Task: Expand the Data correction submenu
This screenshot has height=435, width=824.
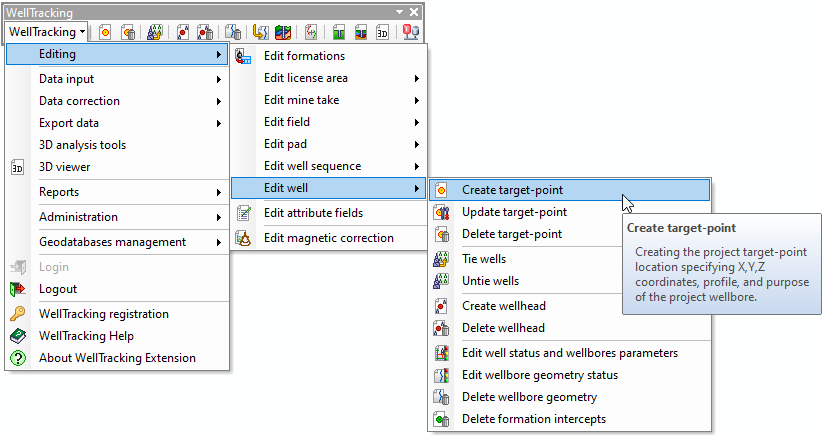Action: [x=117, y=101]
